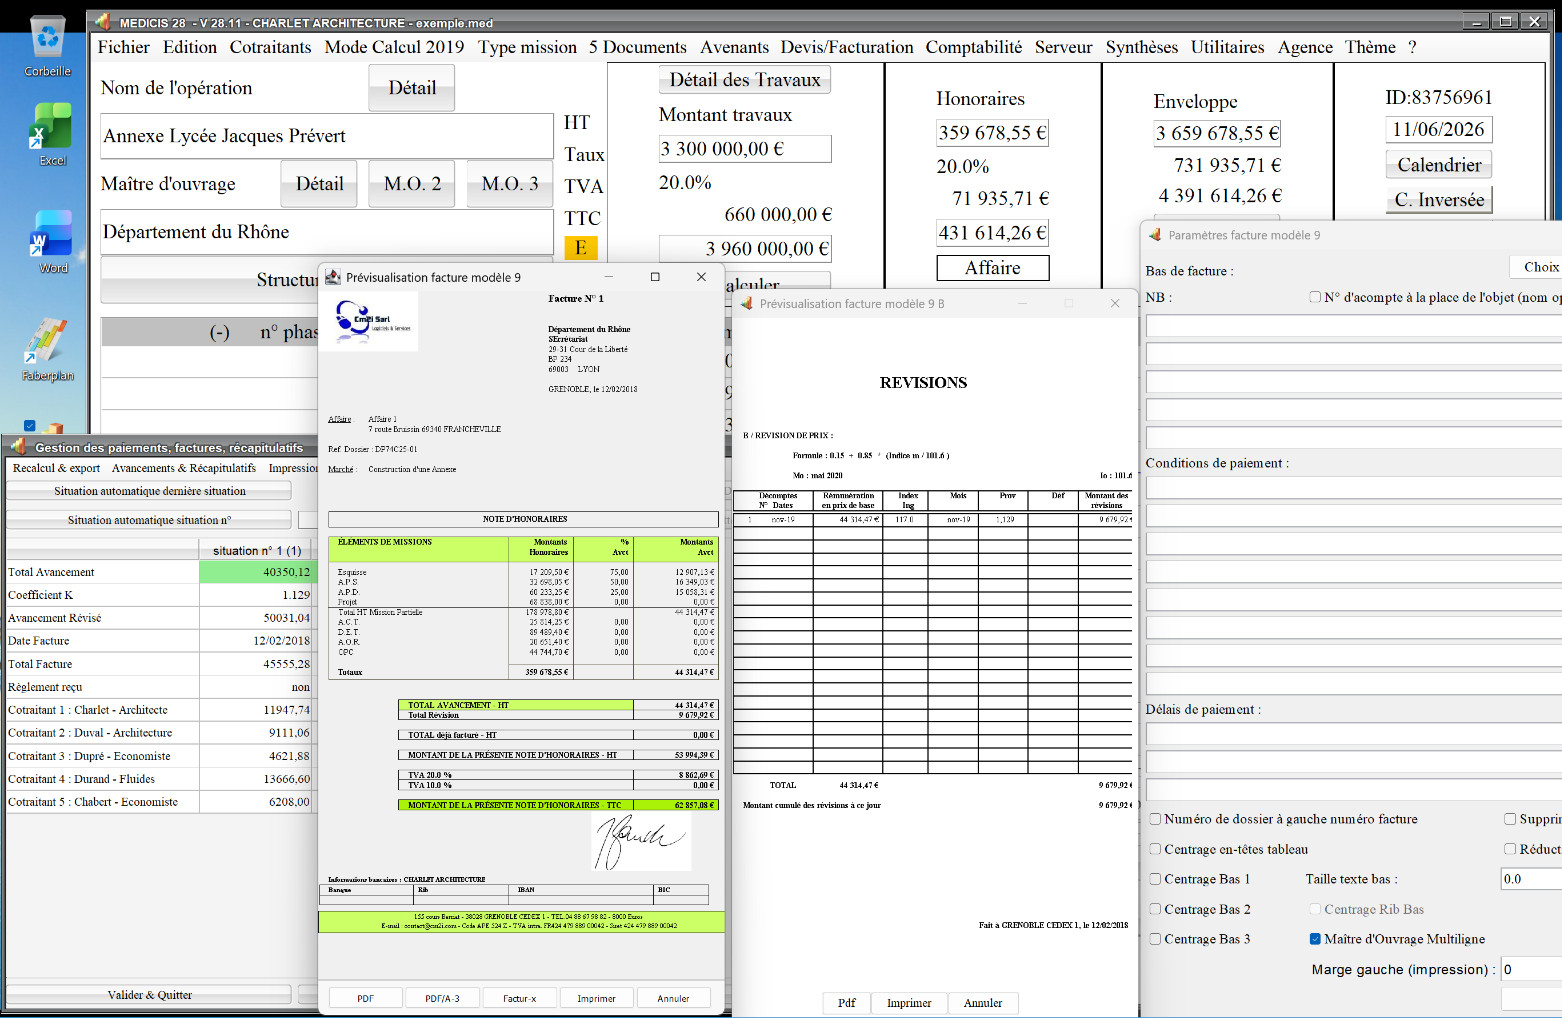Tick the Centrage Bas 3 checkbox
This screenshot has width=1562, height=1018.
pos(1155,939)
